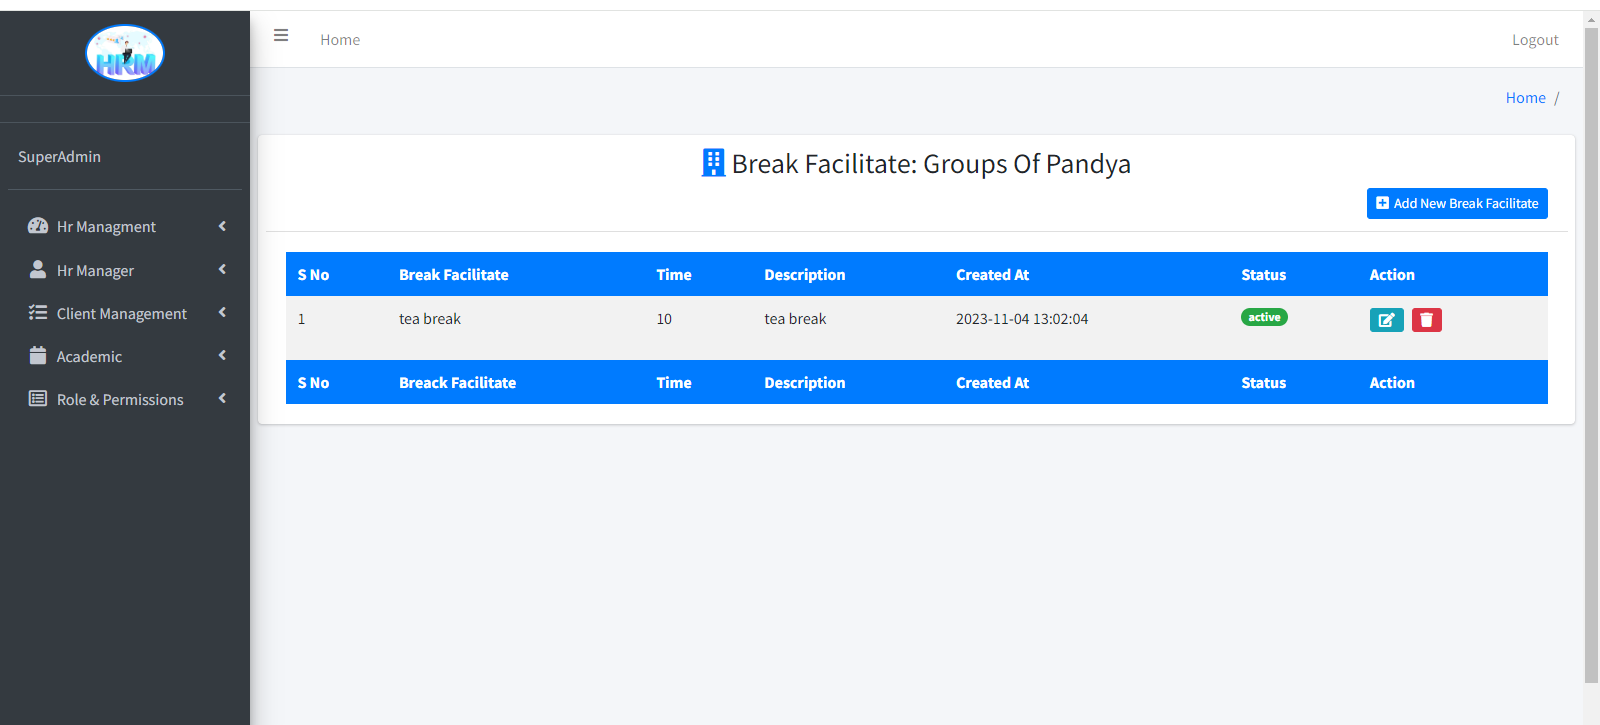Image resolution: width=1600 pixels, height=725 pixels.
Task: Delete the tea break entry
Action: [x=1426, y=320]
